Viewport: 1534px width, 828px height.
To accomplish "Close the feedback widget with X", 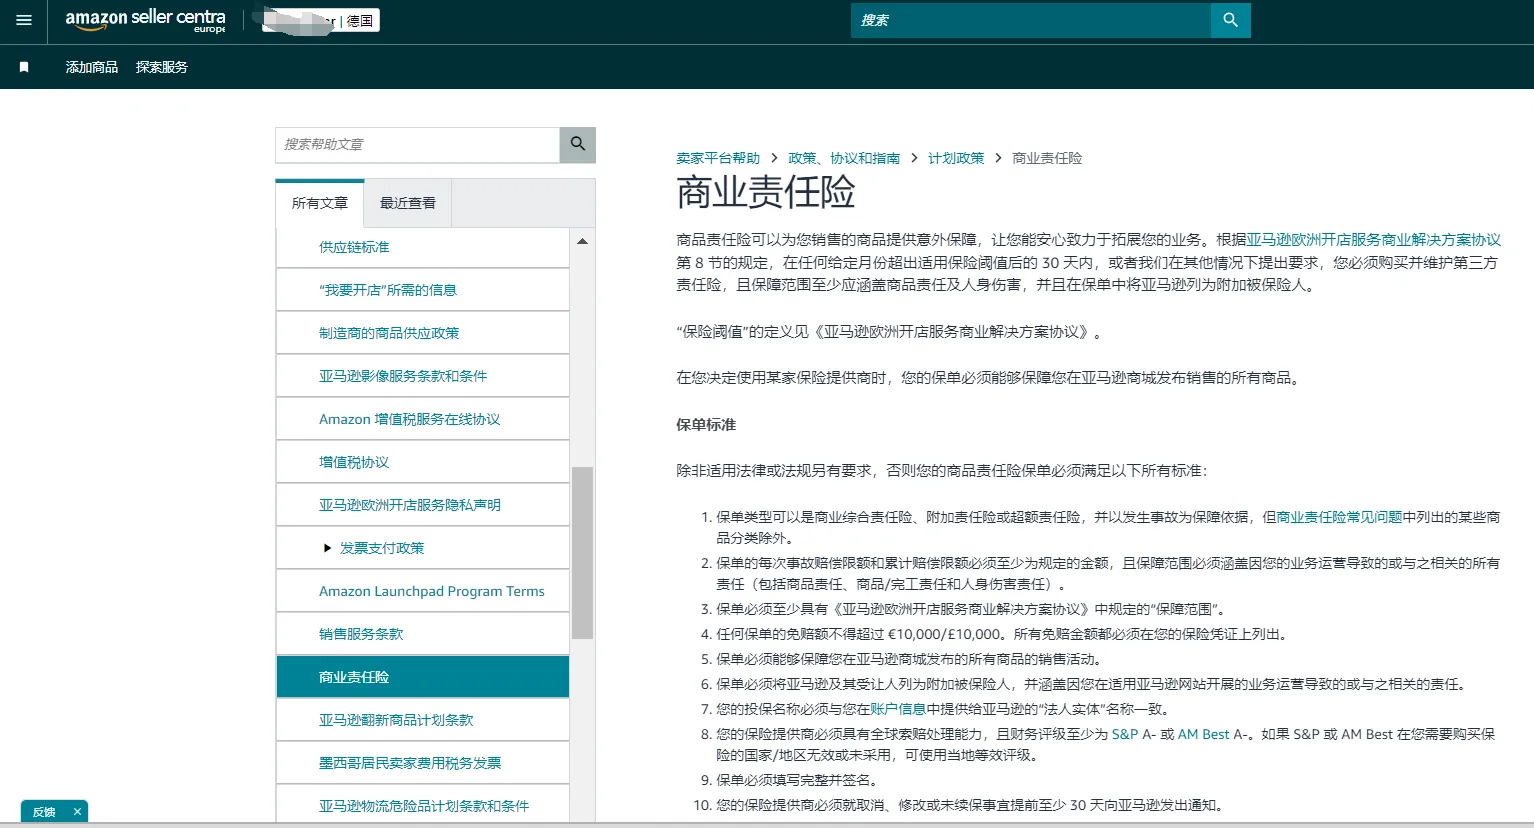I will 77,812.
